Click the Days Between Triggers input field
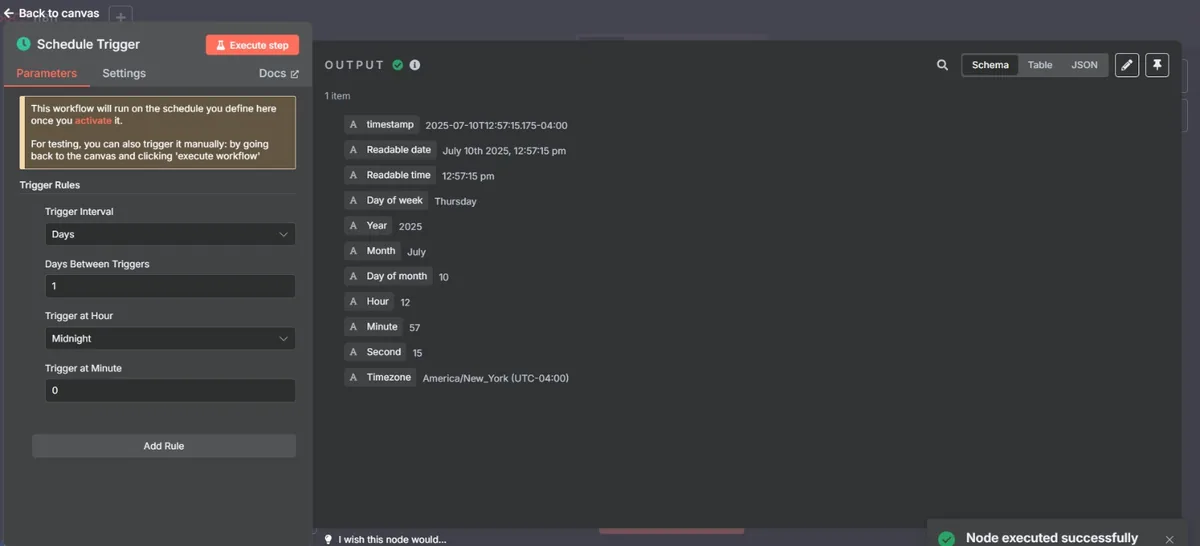1200x546 pixels. point(170,286)
